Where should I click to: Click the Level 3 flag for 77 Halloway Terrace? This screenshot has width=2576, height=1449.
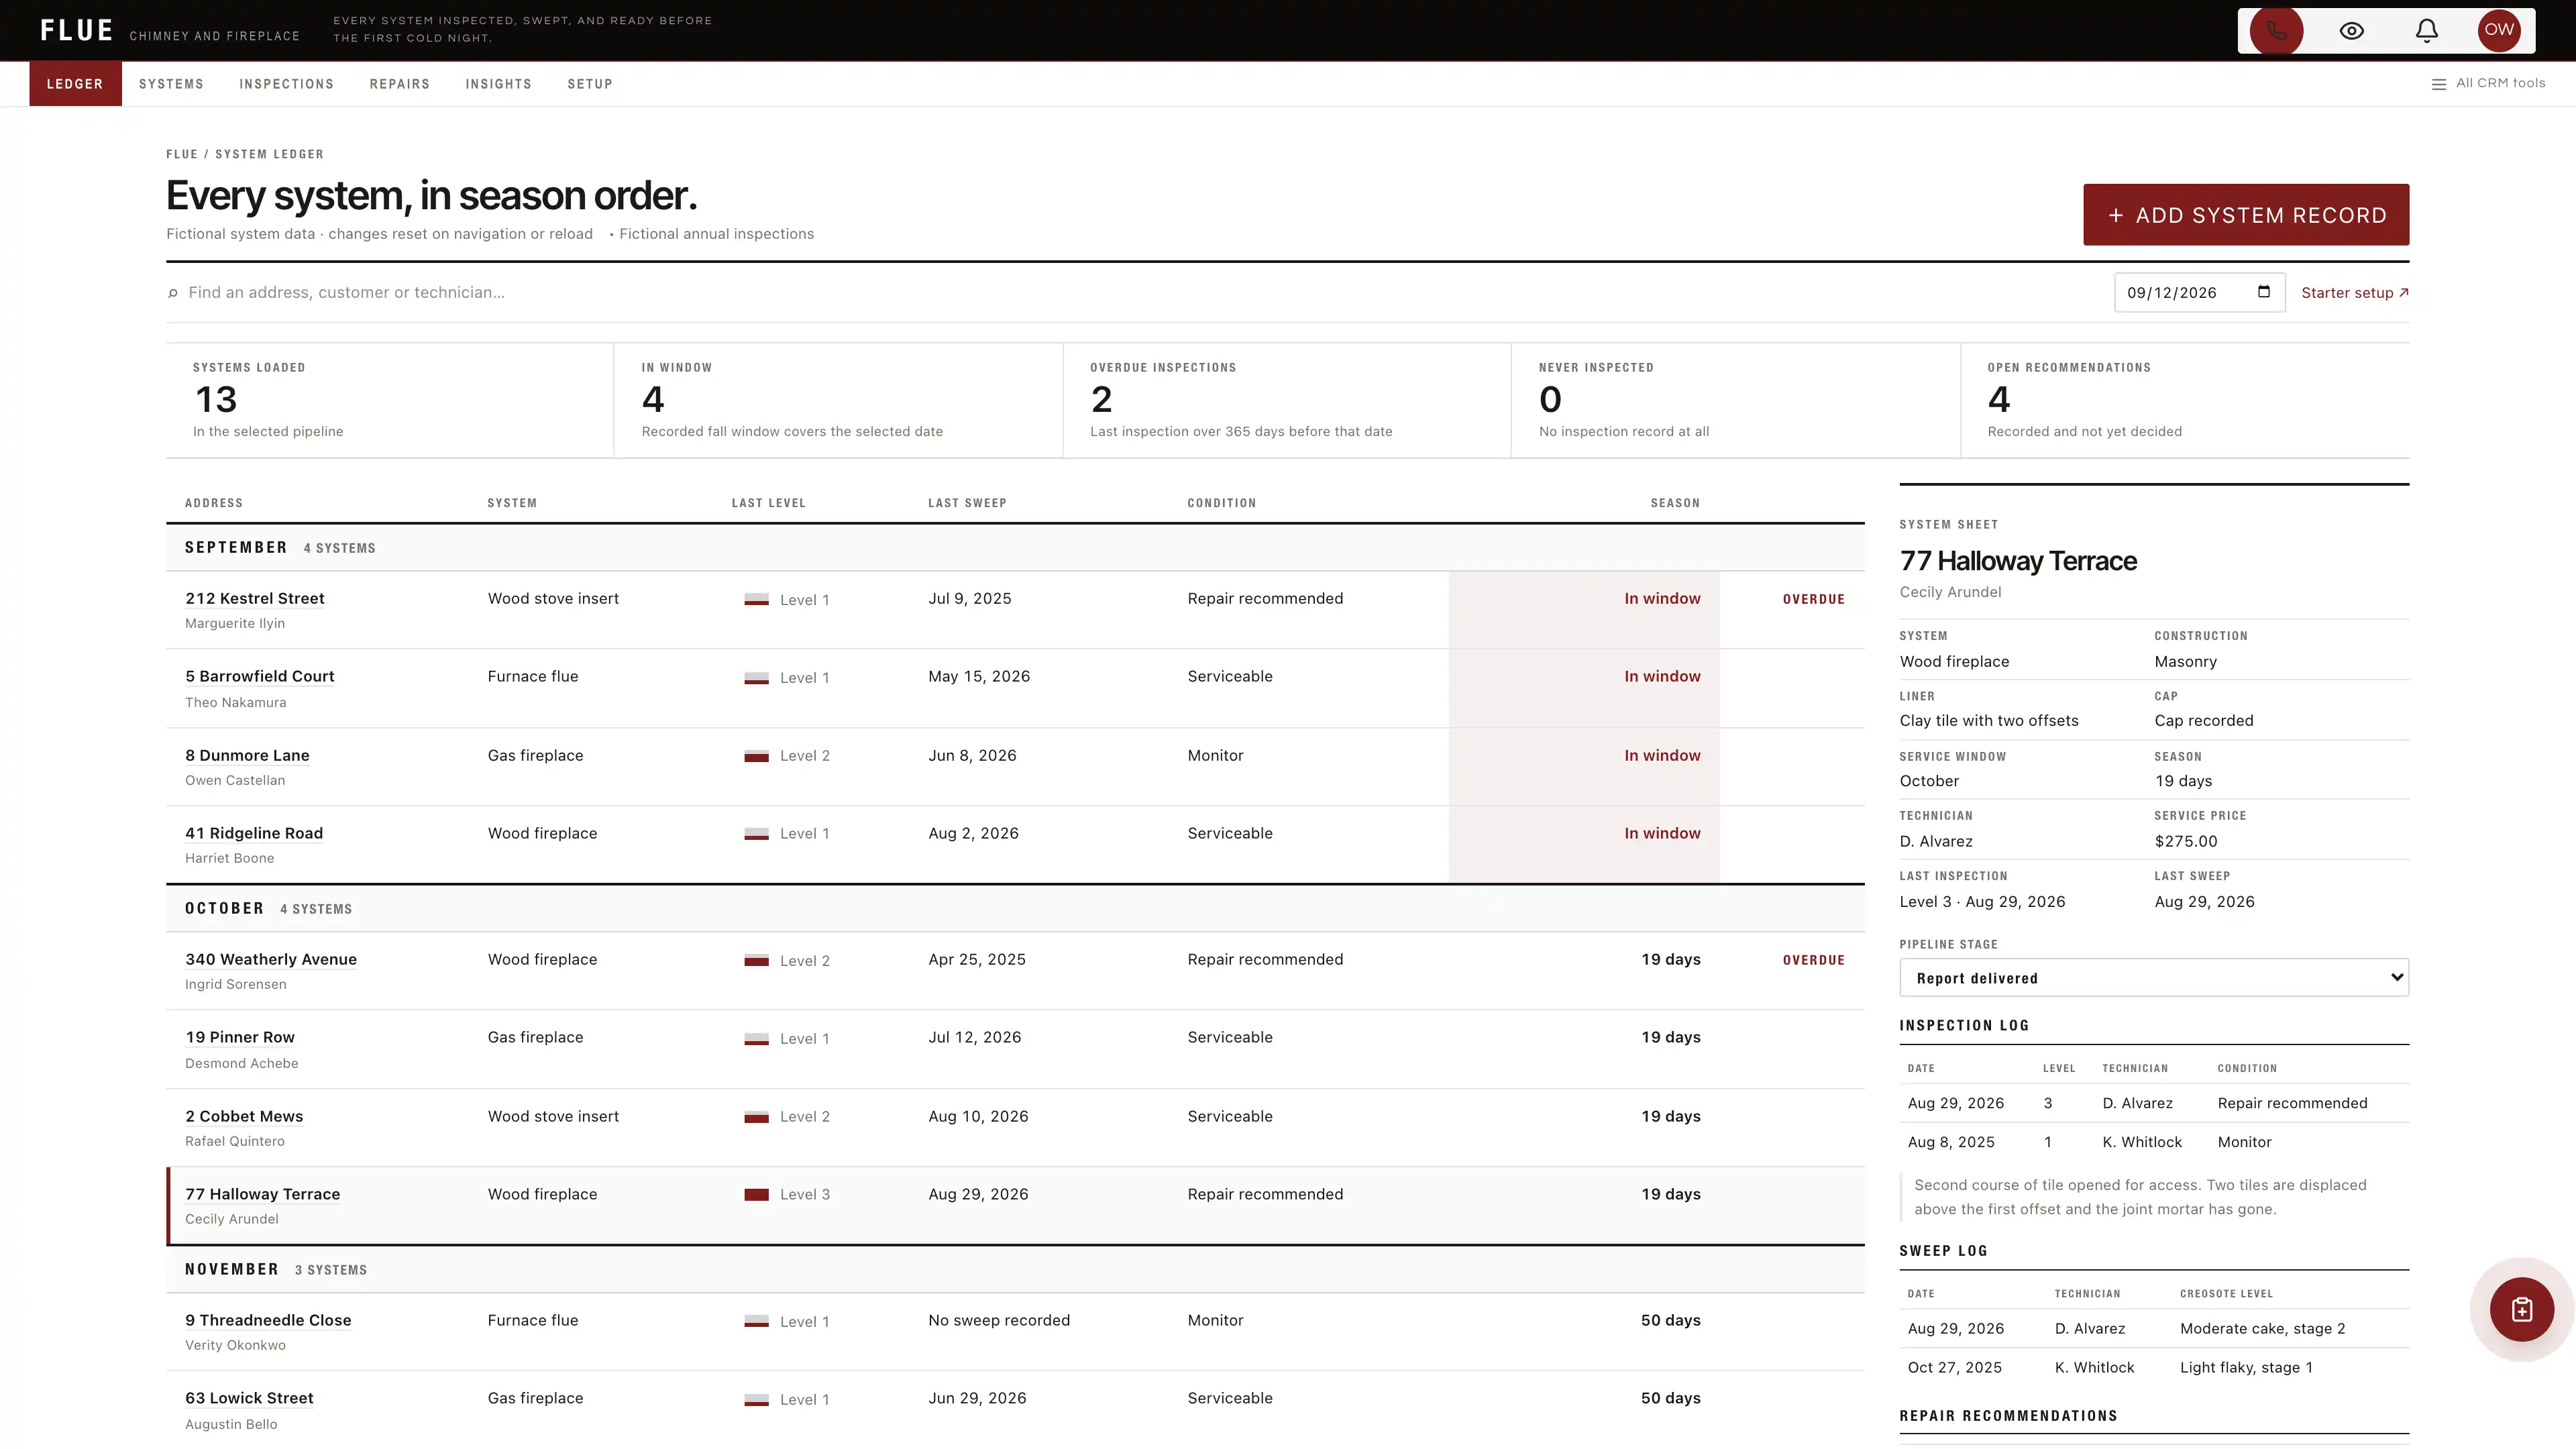(x=756, y=1194)
